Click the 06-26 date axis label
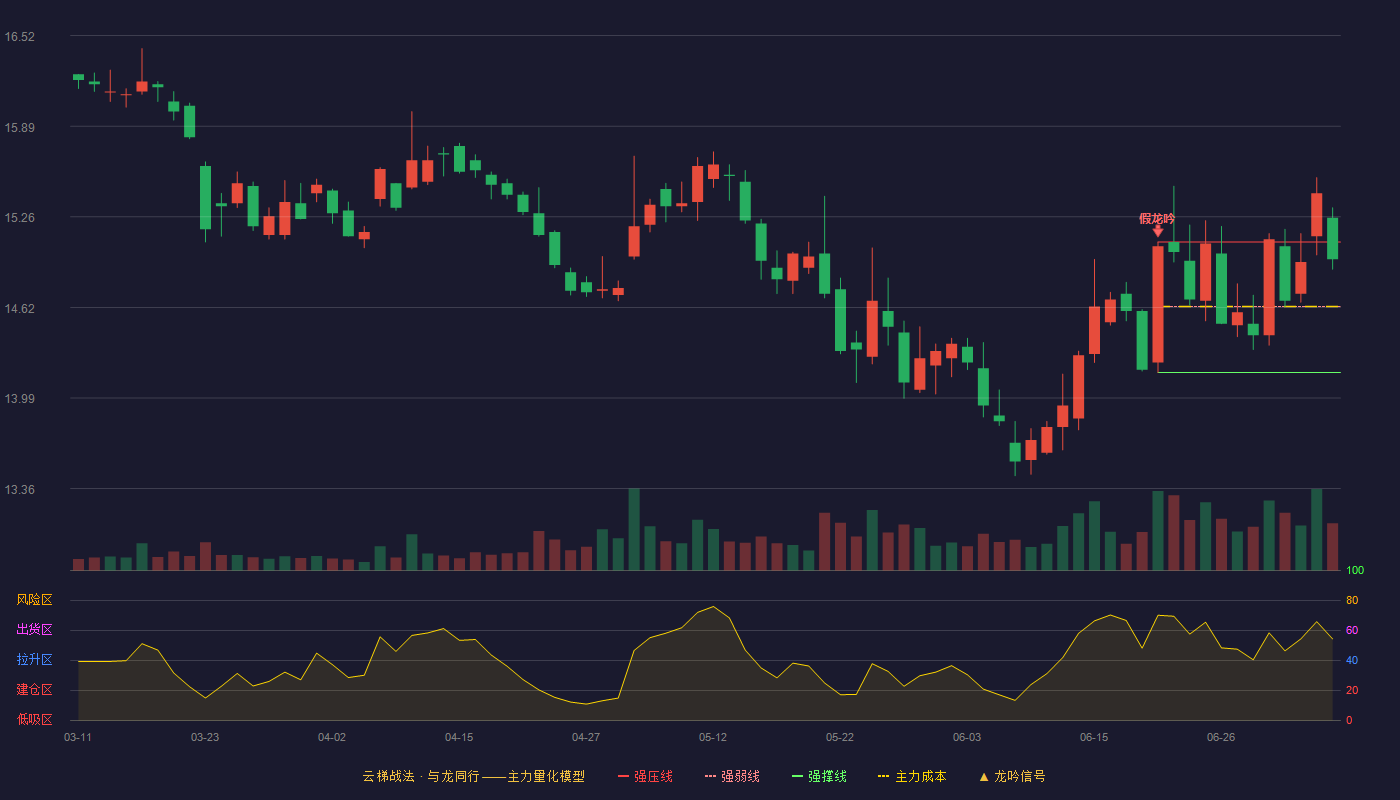 (1221, 737)
